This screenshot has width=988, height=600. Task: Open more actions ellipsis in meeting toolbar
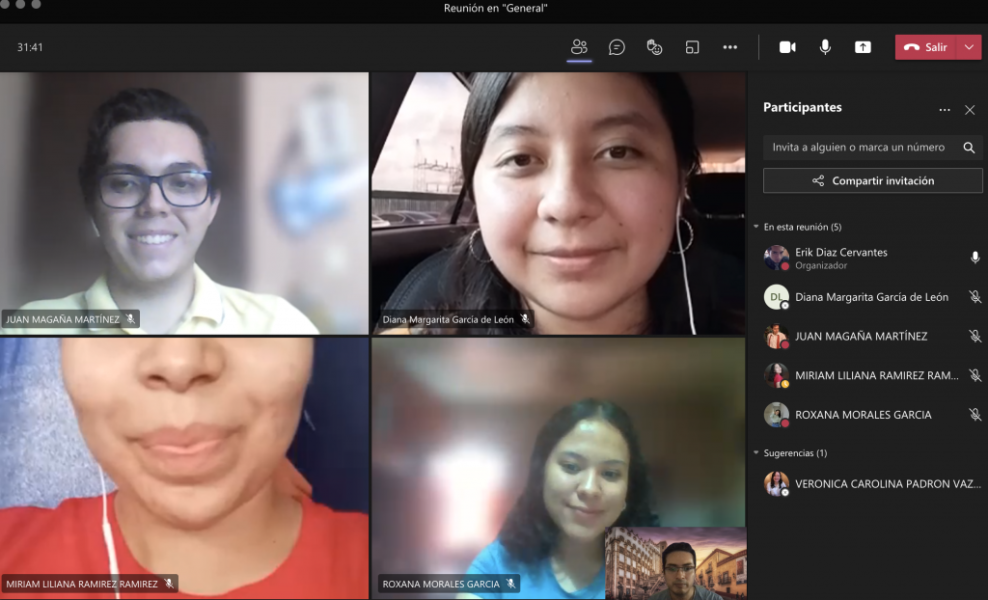coord(730,47)
